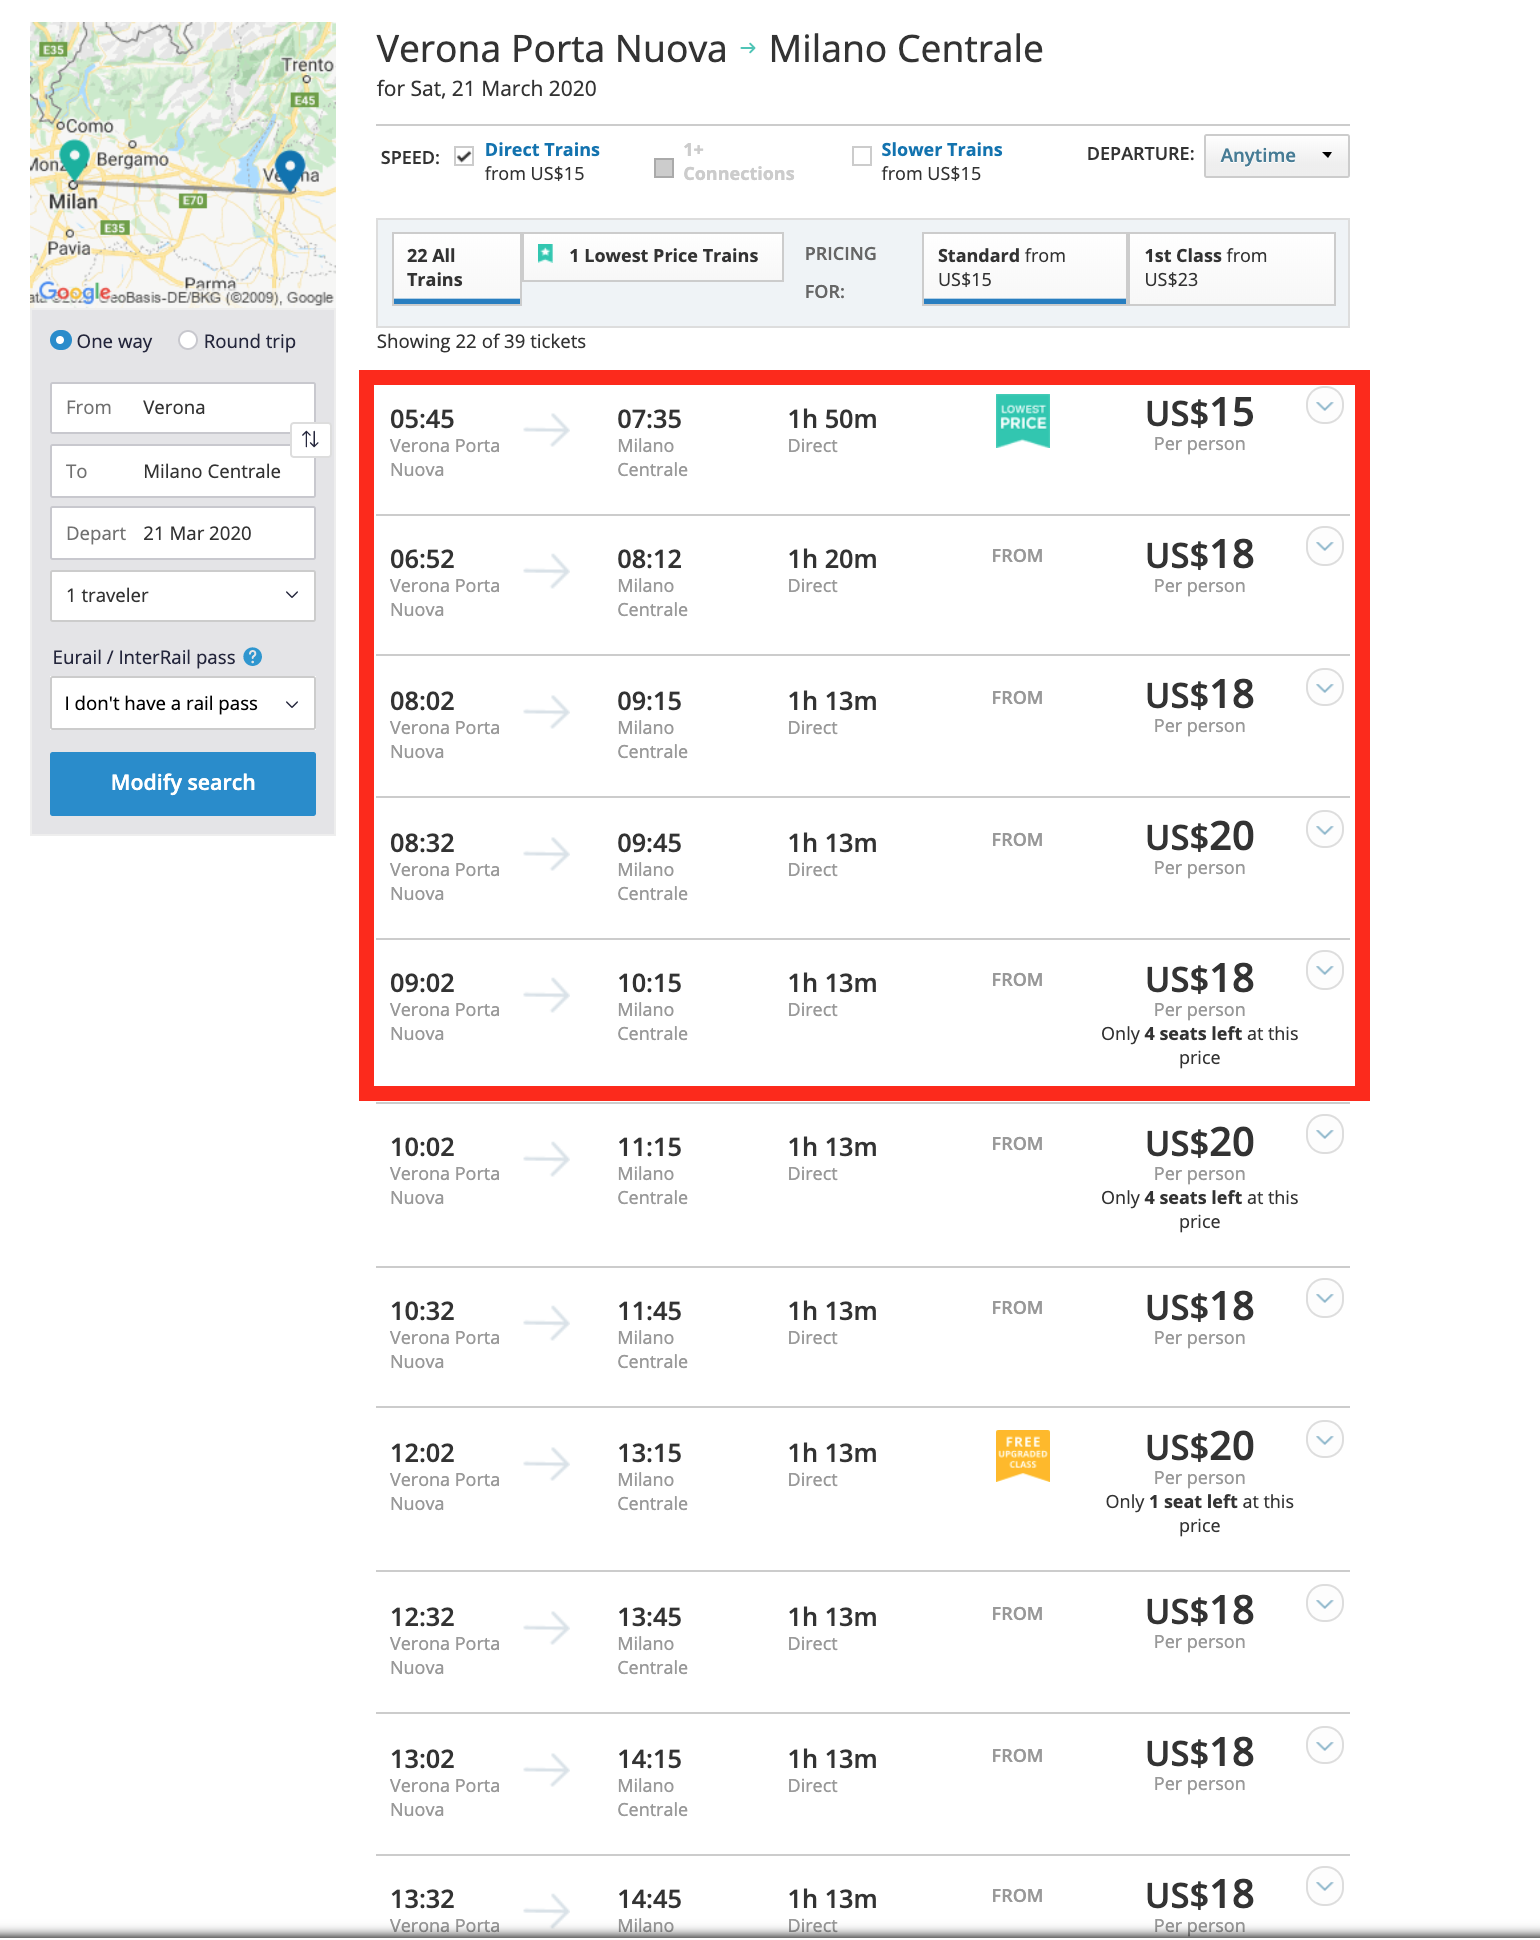Click the Eurail / InterRail pass label
The height and width of the screenshot is (1940, 1540).
[144, 658]
